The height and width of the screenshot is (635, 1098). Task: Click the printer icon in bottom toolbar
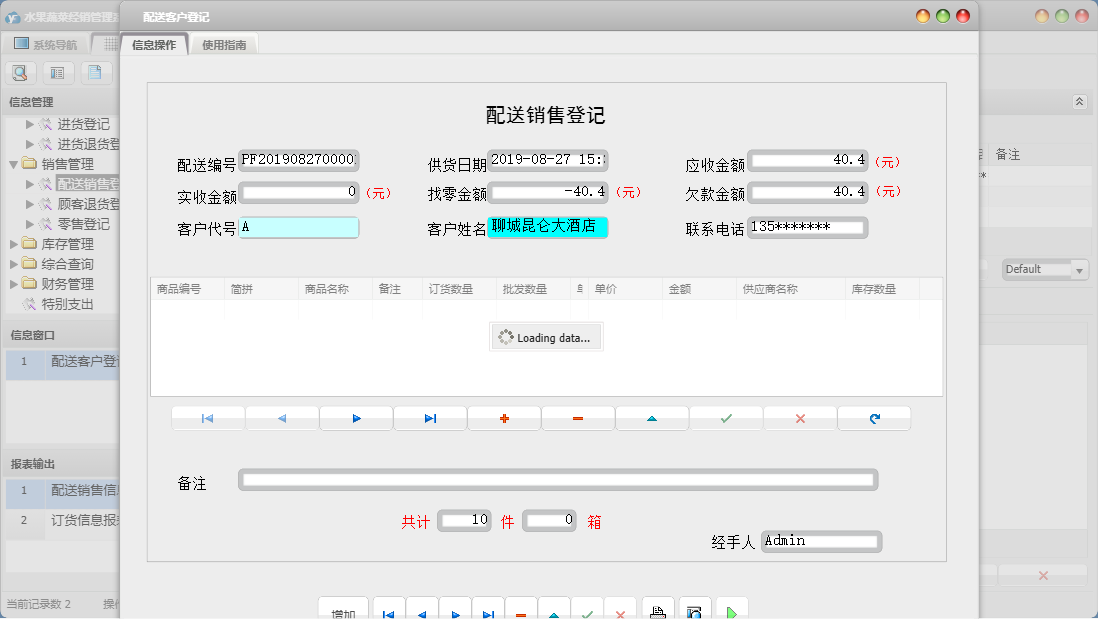657,612
